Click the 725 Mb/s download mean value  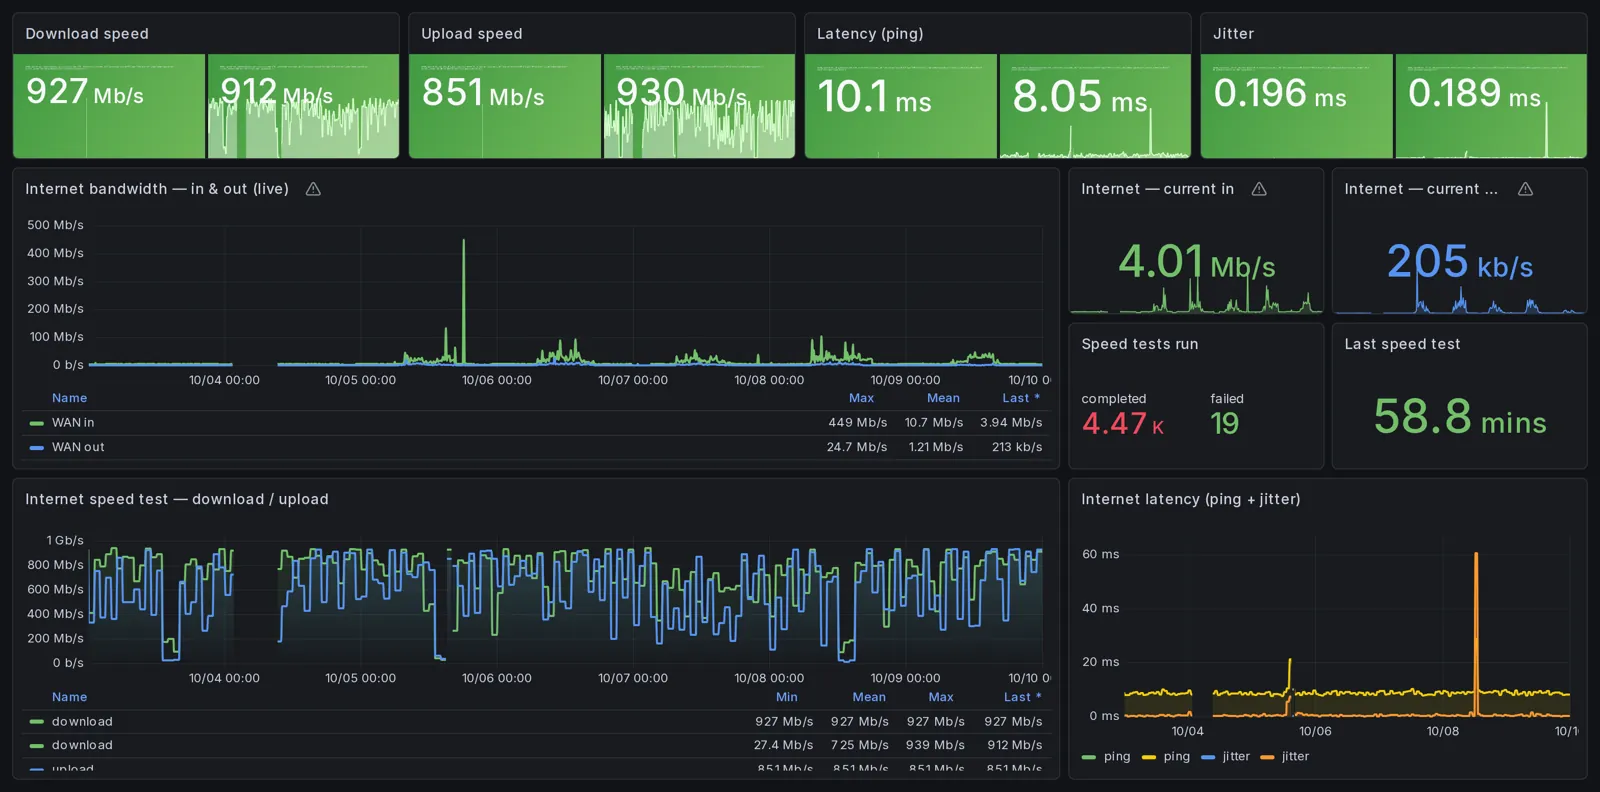[859, 745]
